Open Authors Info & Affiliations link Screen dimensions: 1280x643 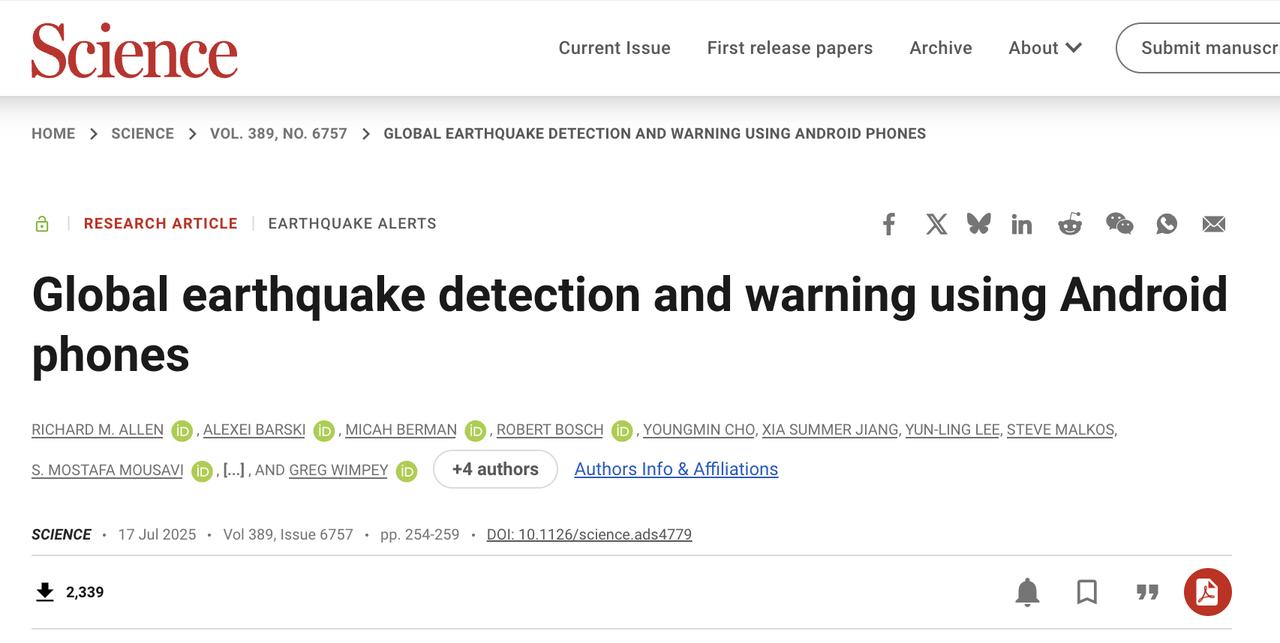(x=676, y=469)
